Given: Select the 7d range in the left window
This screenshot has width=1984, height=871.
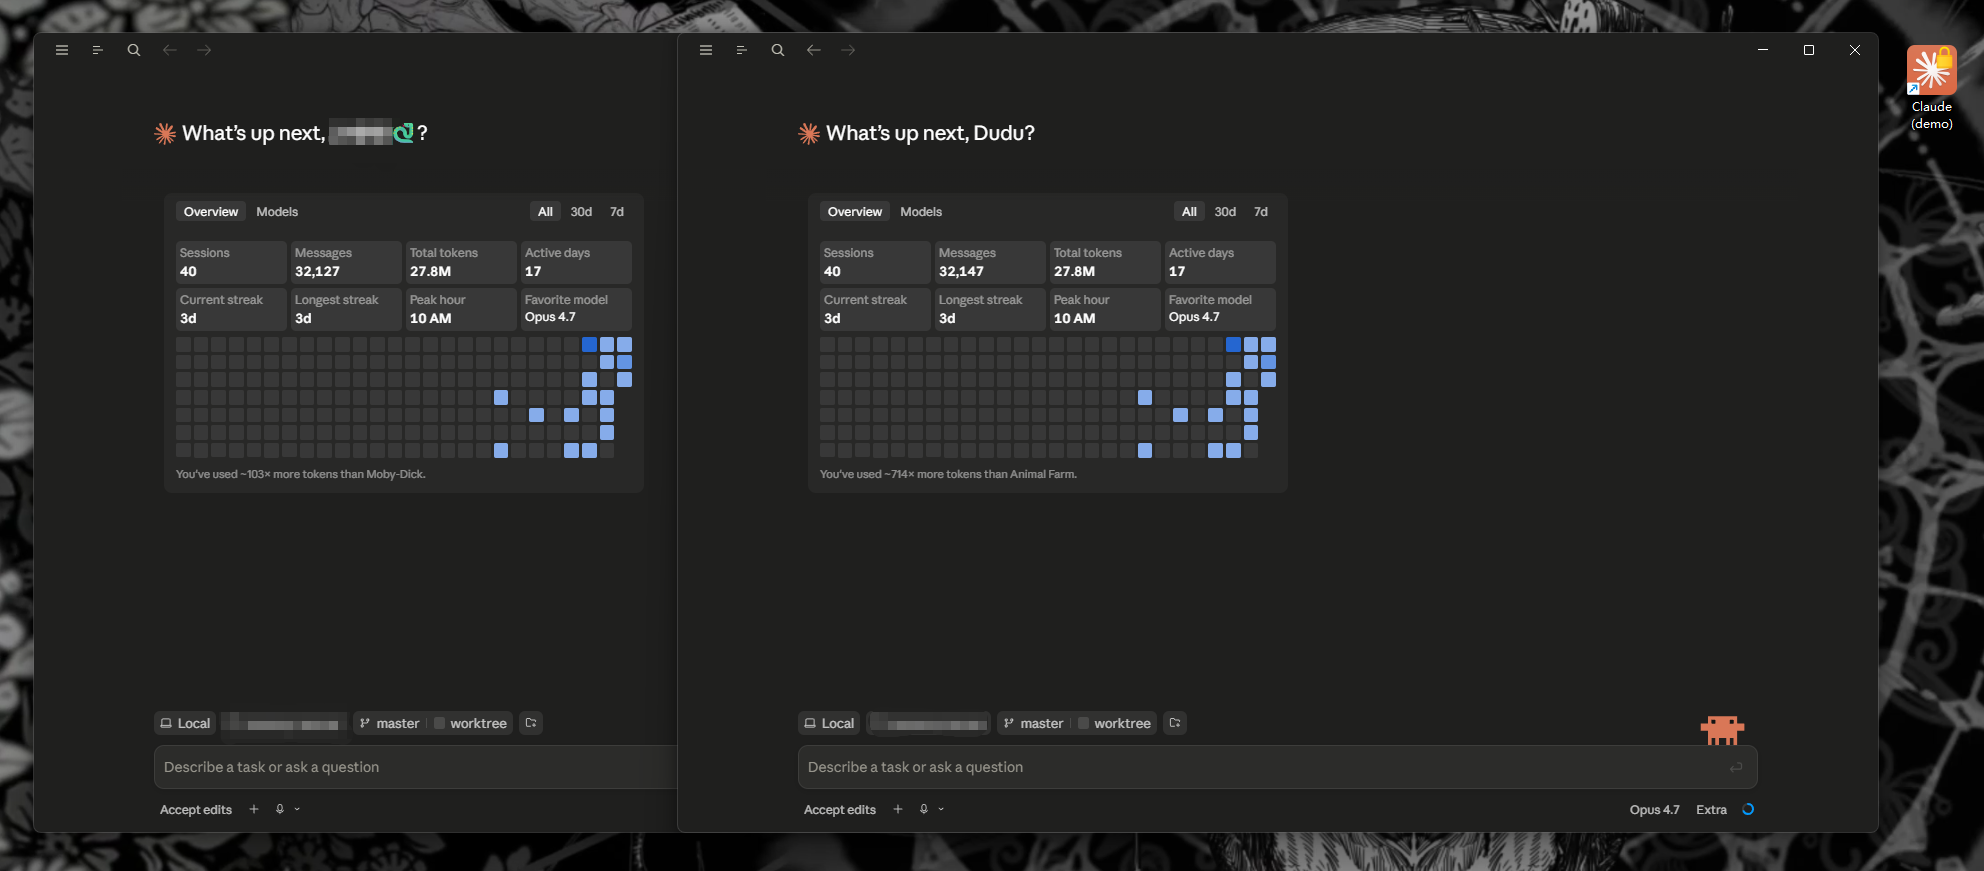Looking at the screenshot, I should click(617, 211).
